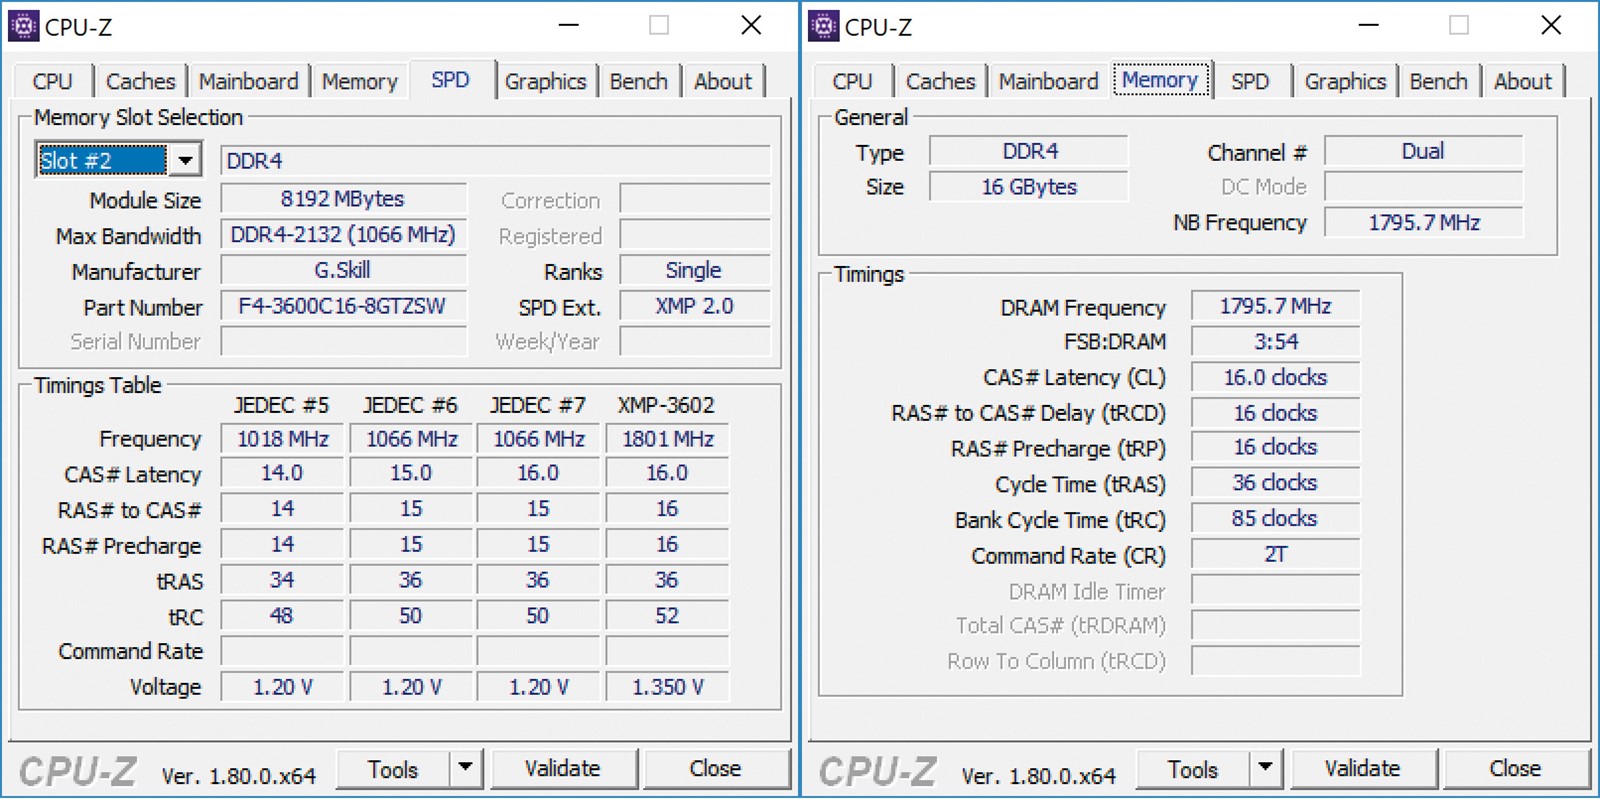Click Cycle Time (tRAS) 36 clocks value
The height and width of the screenshot is (799, 1600).
click(1275, 483)
